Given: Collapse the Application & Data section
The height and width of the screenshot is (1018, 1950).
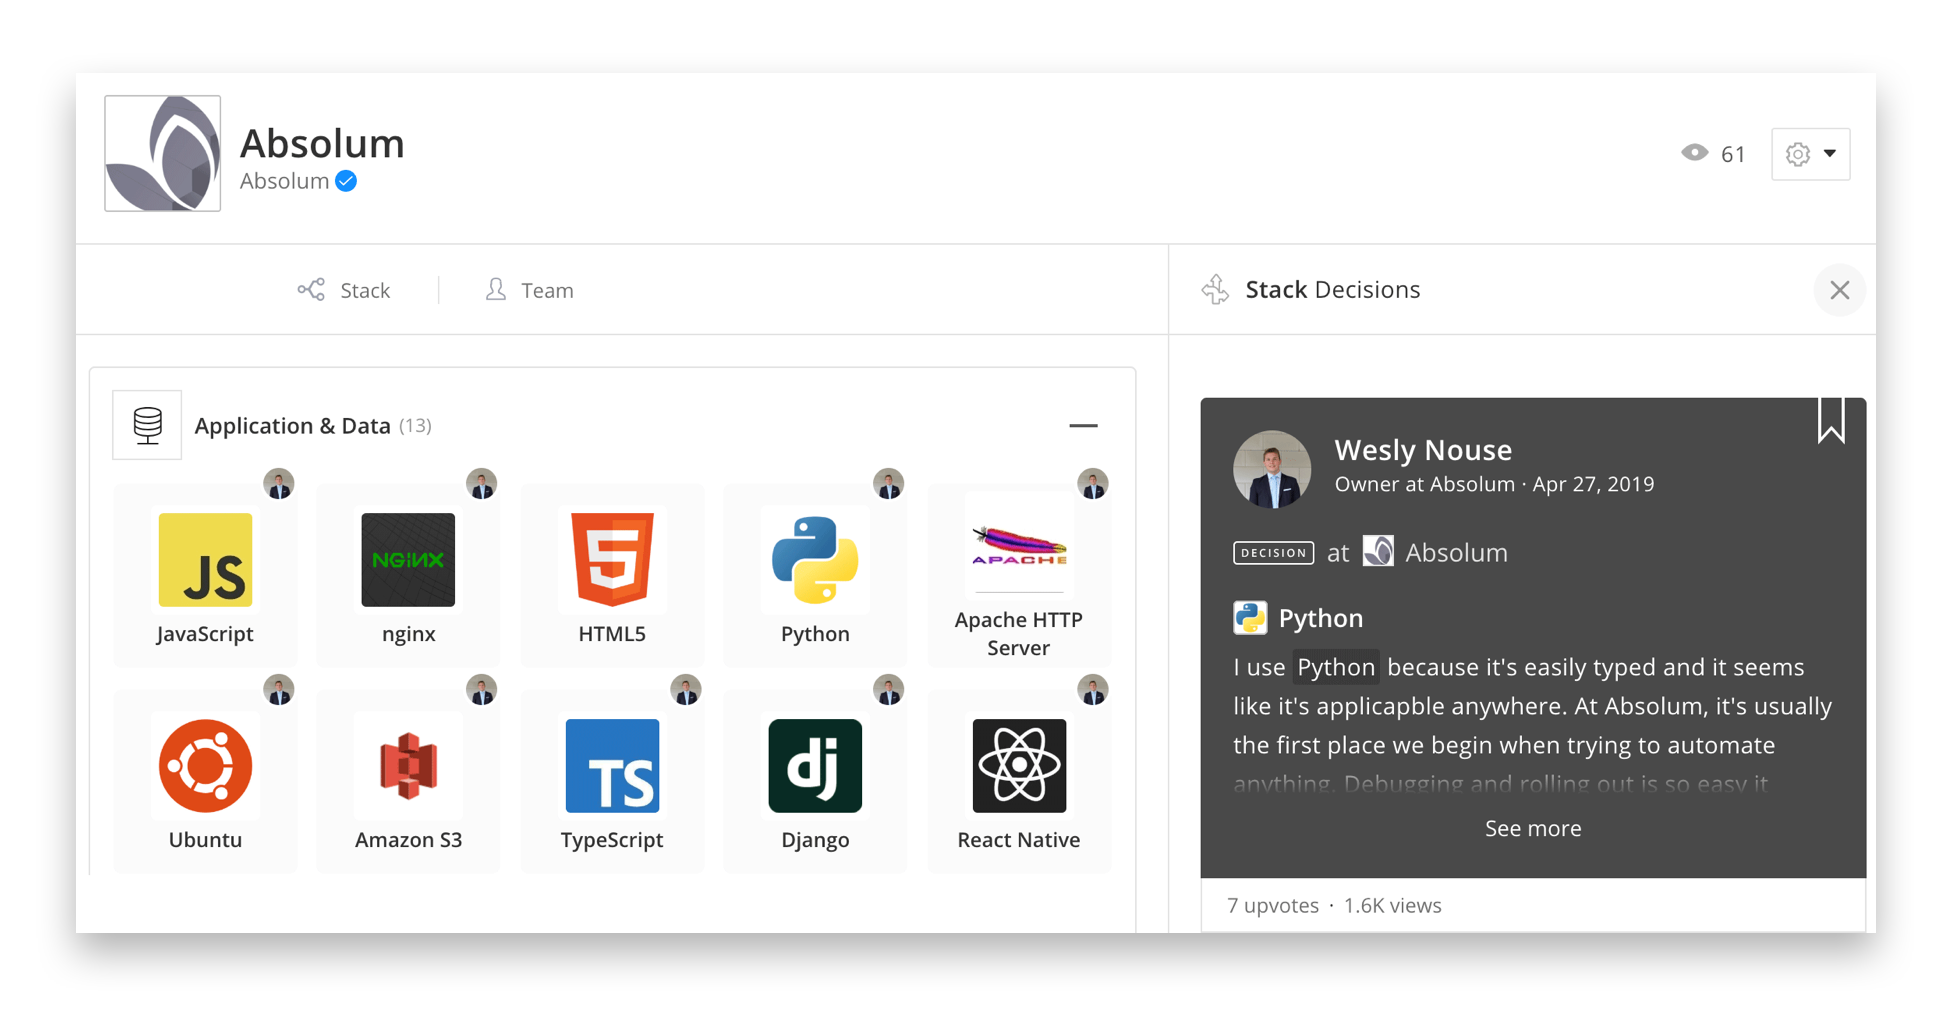Looking at the screenshot, I should [x=1083, y=426].
